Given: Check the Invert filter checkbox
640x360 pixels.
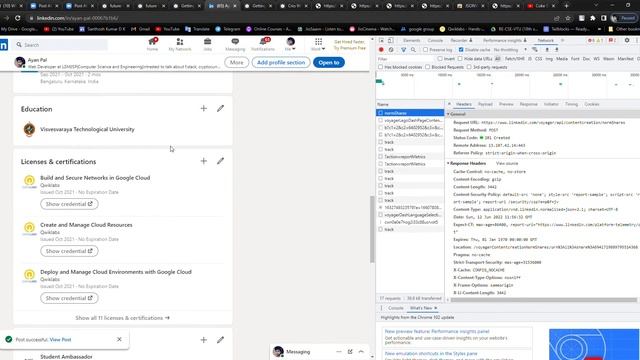Looking at the screenshot, I should [440, 59].
